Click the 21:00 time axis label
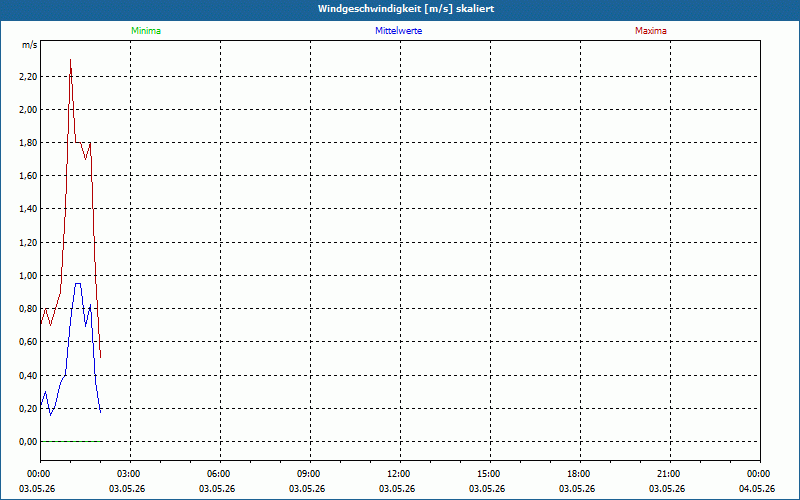This screenshot has height=500, width=800. click(670, 474)
